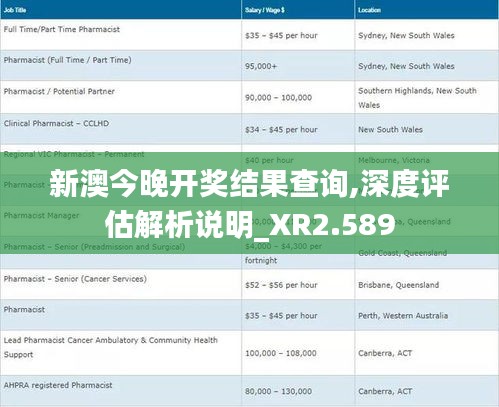The height and width of the screenshot is (407, 499).
Task: Click the 100,000 – 108,000 salary cell
Action: [x=281, y=353]
